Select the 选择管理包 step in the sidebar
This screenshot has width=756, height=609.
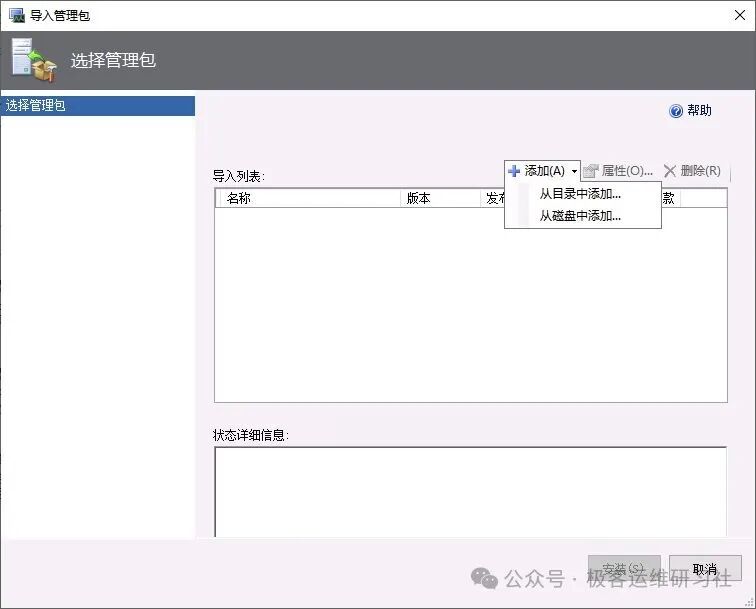pos(98,106)
